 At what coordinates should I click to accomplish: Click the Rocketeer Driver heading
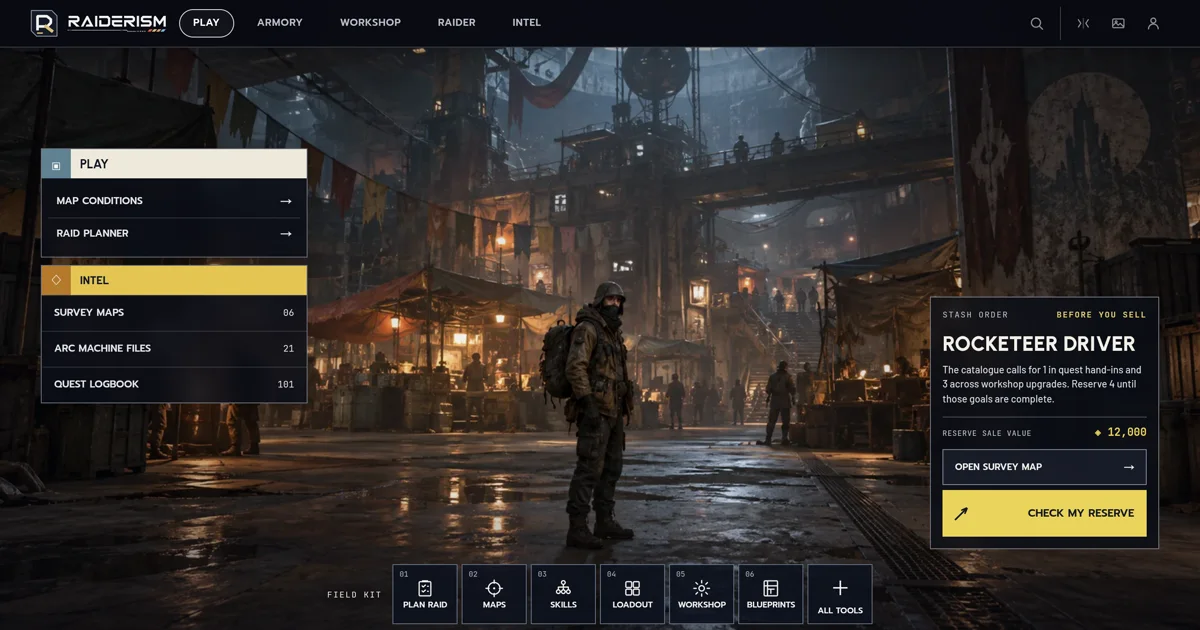tap(1039, 344)
